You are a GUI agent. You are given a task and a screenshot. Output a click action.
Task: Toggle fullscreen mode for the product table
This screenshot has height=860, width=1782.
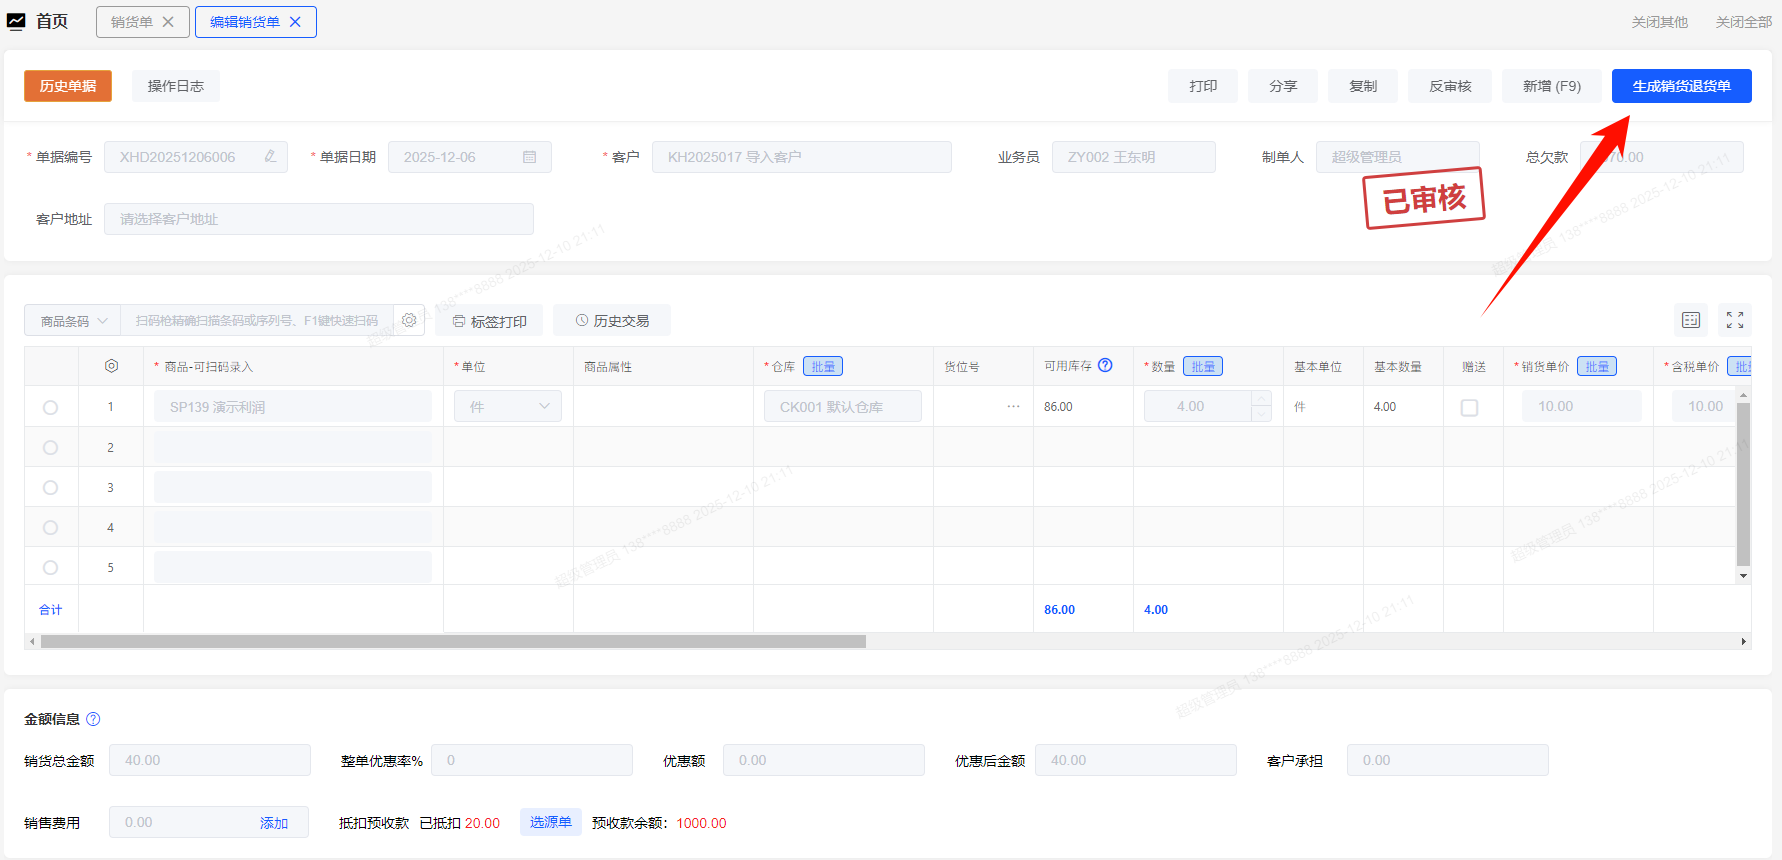click(1735, 320)
